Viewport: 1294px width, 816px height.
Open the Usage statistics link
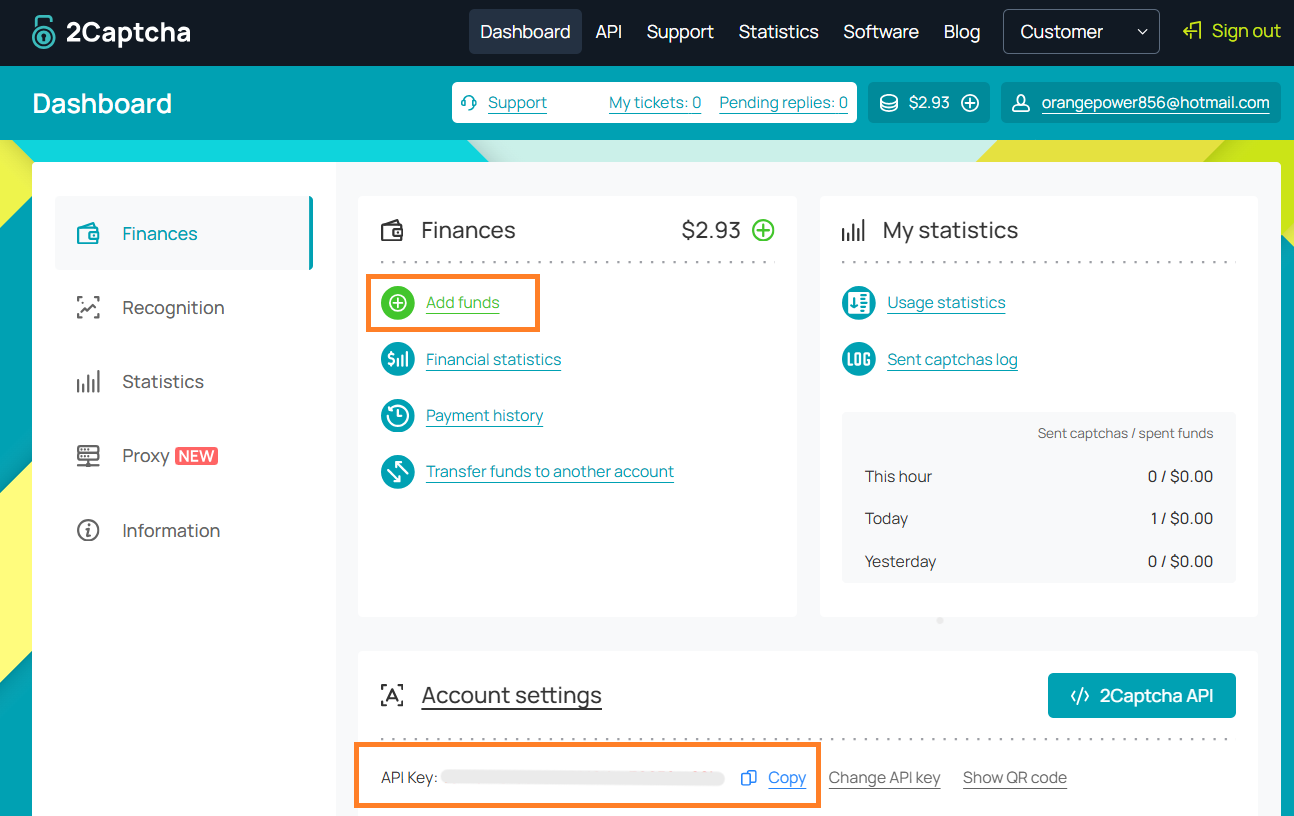pos(946,303)
